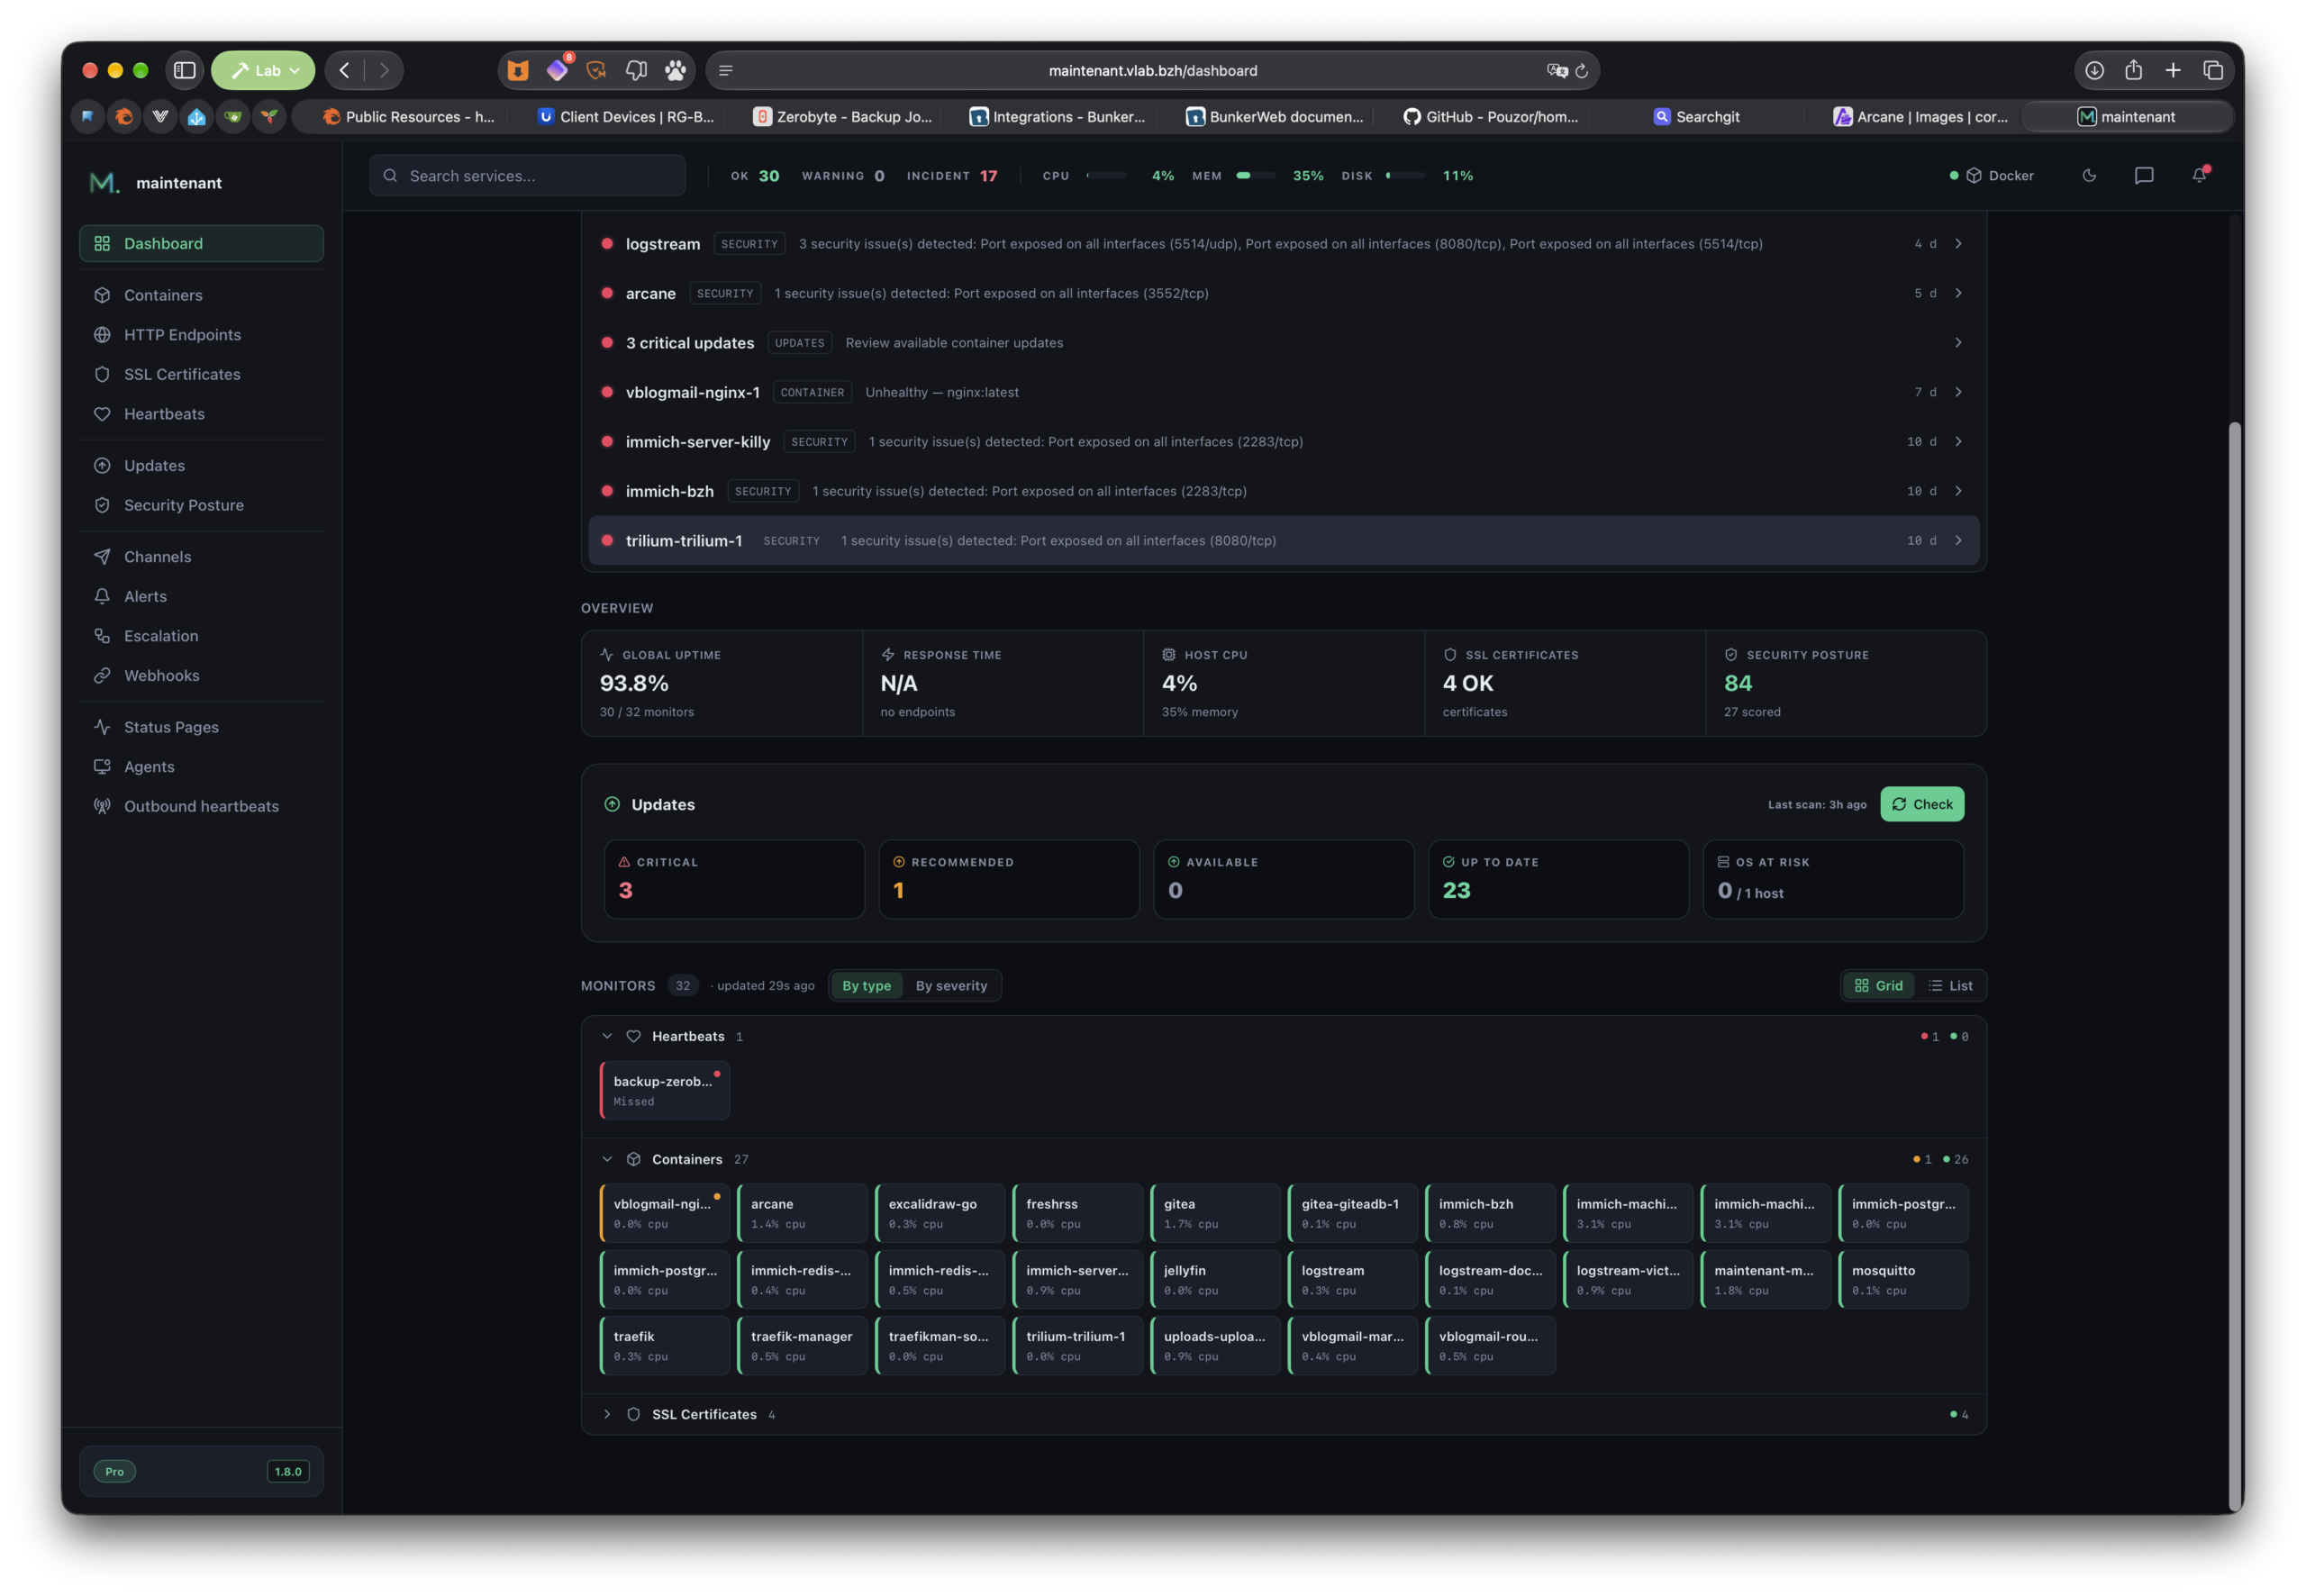Click the Safari address bar
This screenshot has height=1596, width=2306.
(1152, 70)
